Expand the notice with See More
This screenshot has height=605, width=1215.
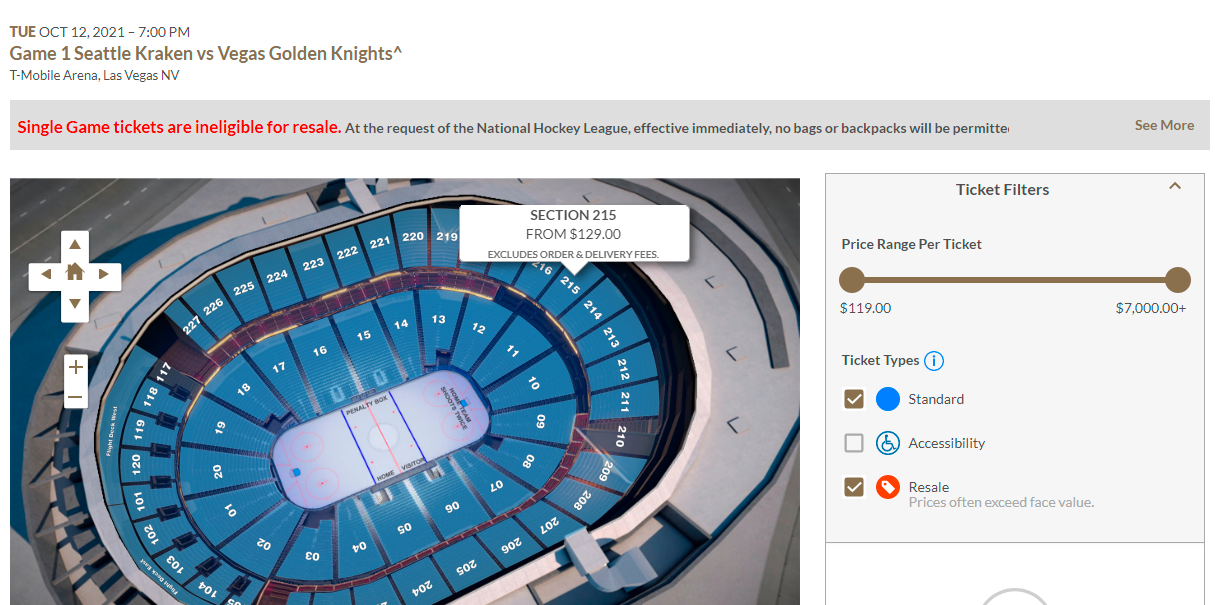(x=1164, y=125)
